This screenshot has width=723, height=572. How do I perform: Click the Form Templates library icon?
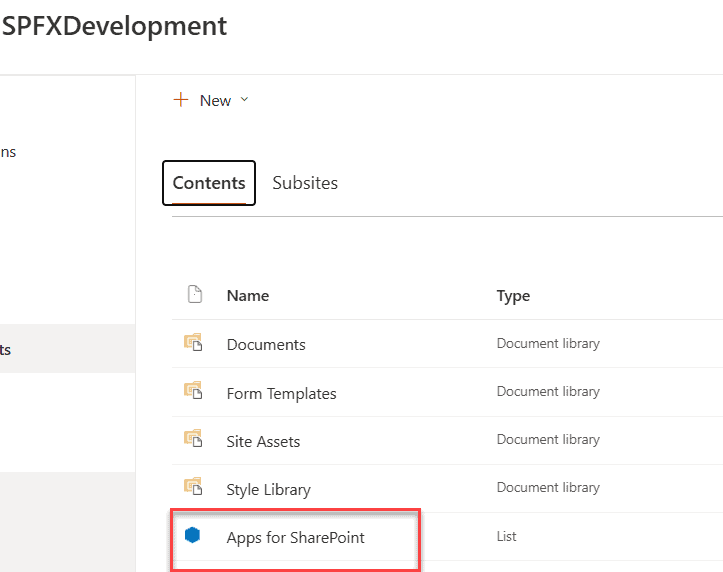[193, 390]
